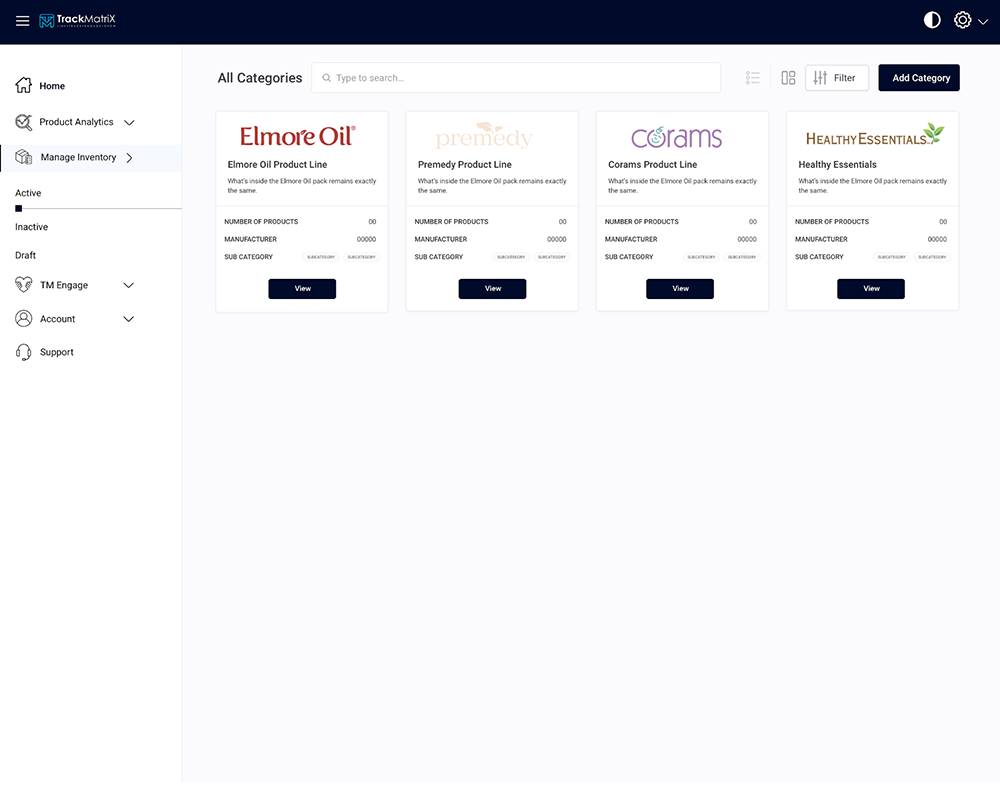The width and height of the screenshot is (1000, 800).
Task: Click the Healthy Essentials logo
Action: pyautogui.click(x=874, y=135)
